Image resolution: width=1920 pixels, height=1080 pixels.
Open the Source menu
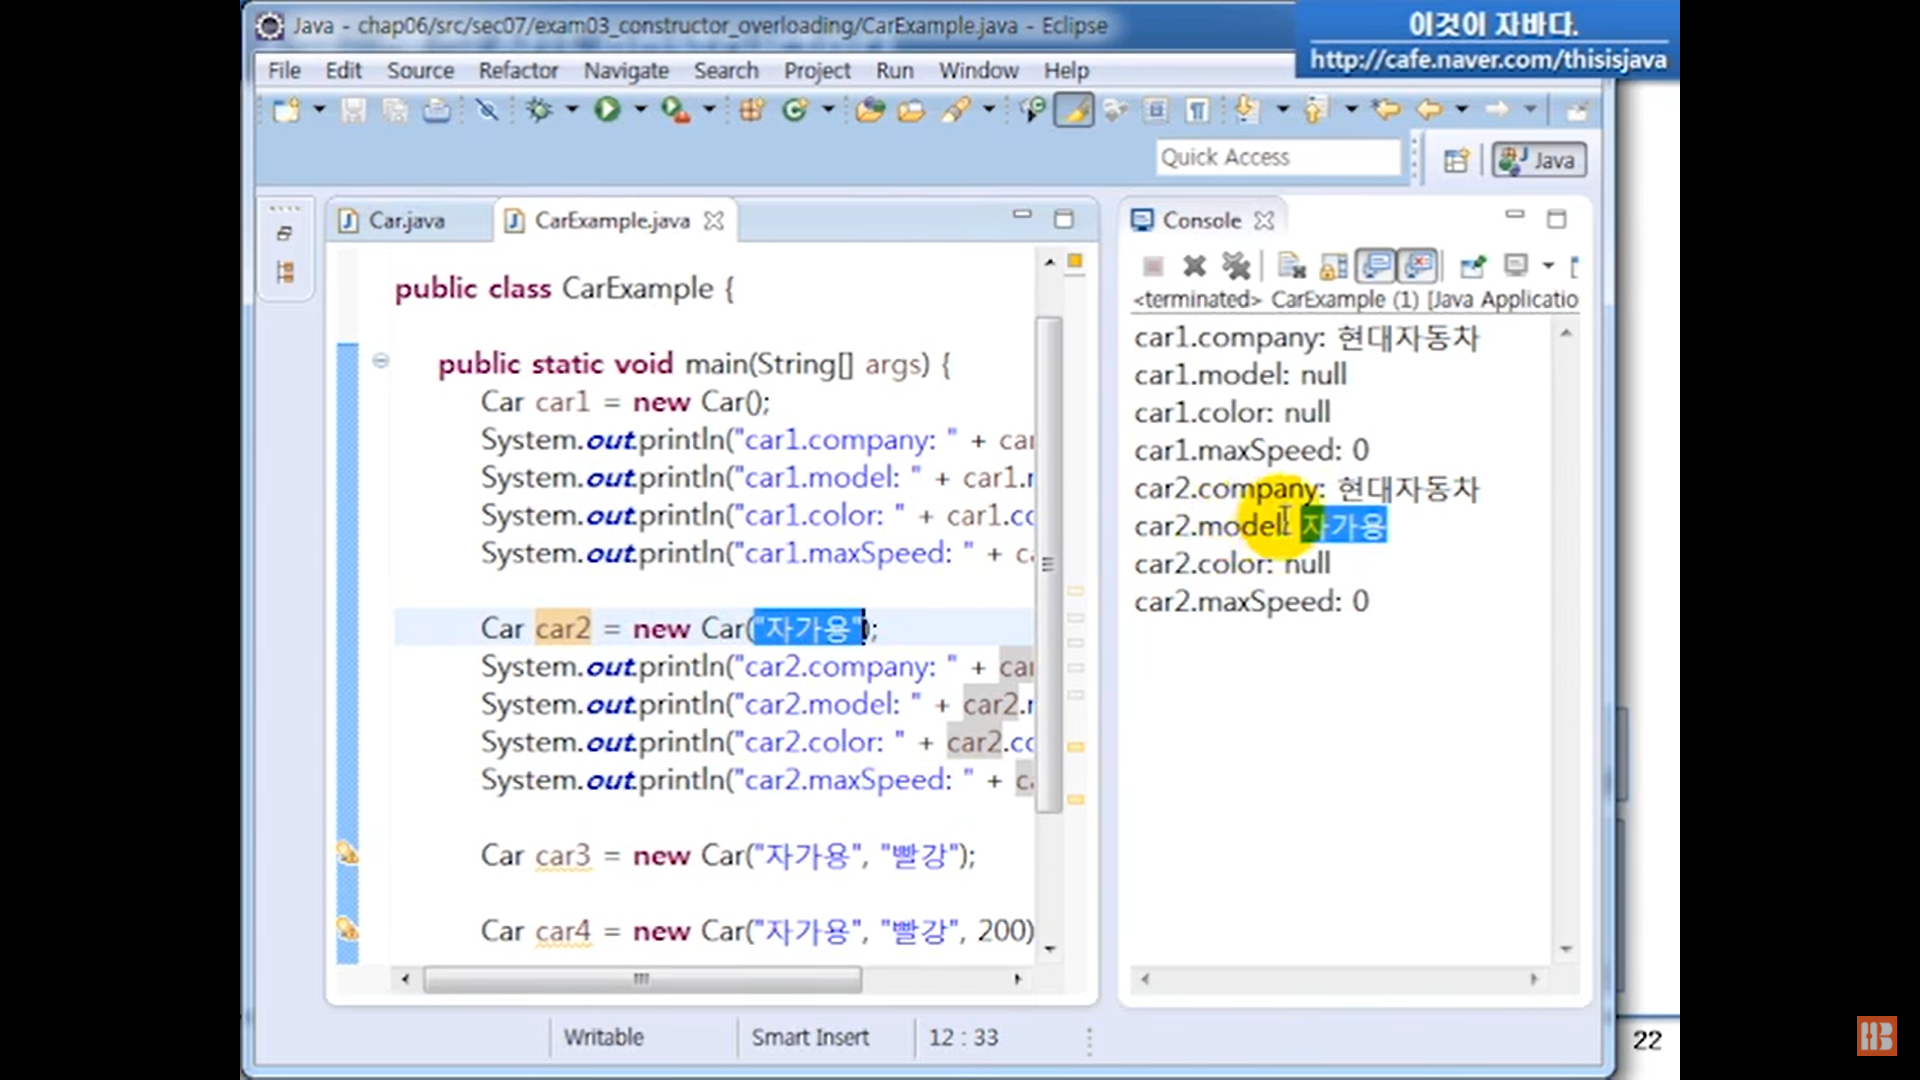point(420,71)
